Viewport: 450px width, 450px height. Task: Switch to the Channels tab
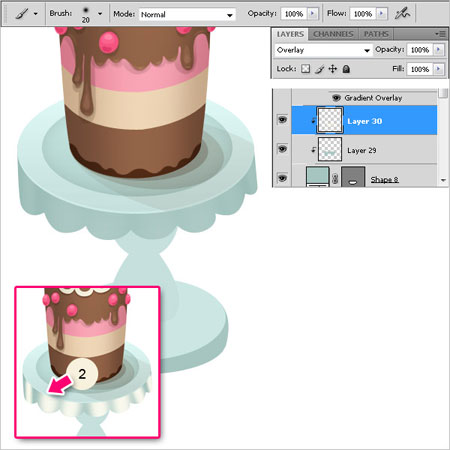[x=333, y=34]
